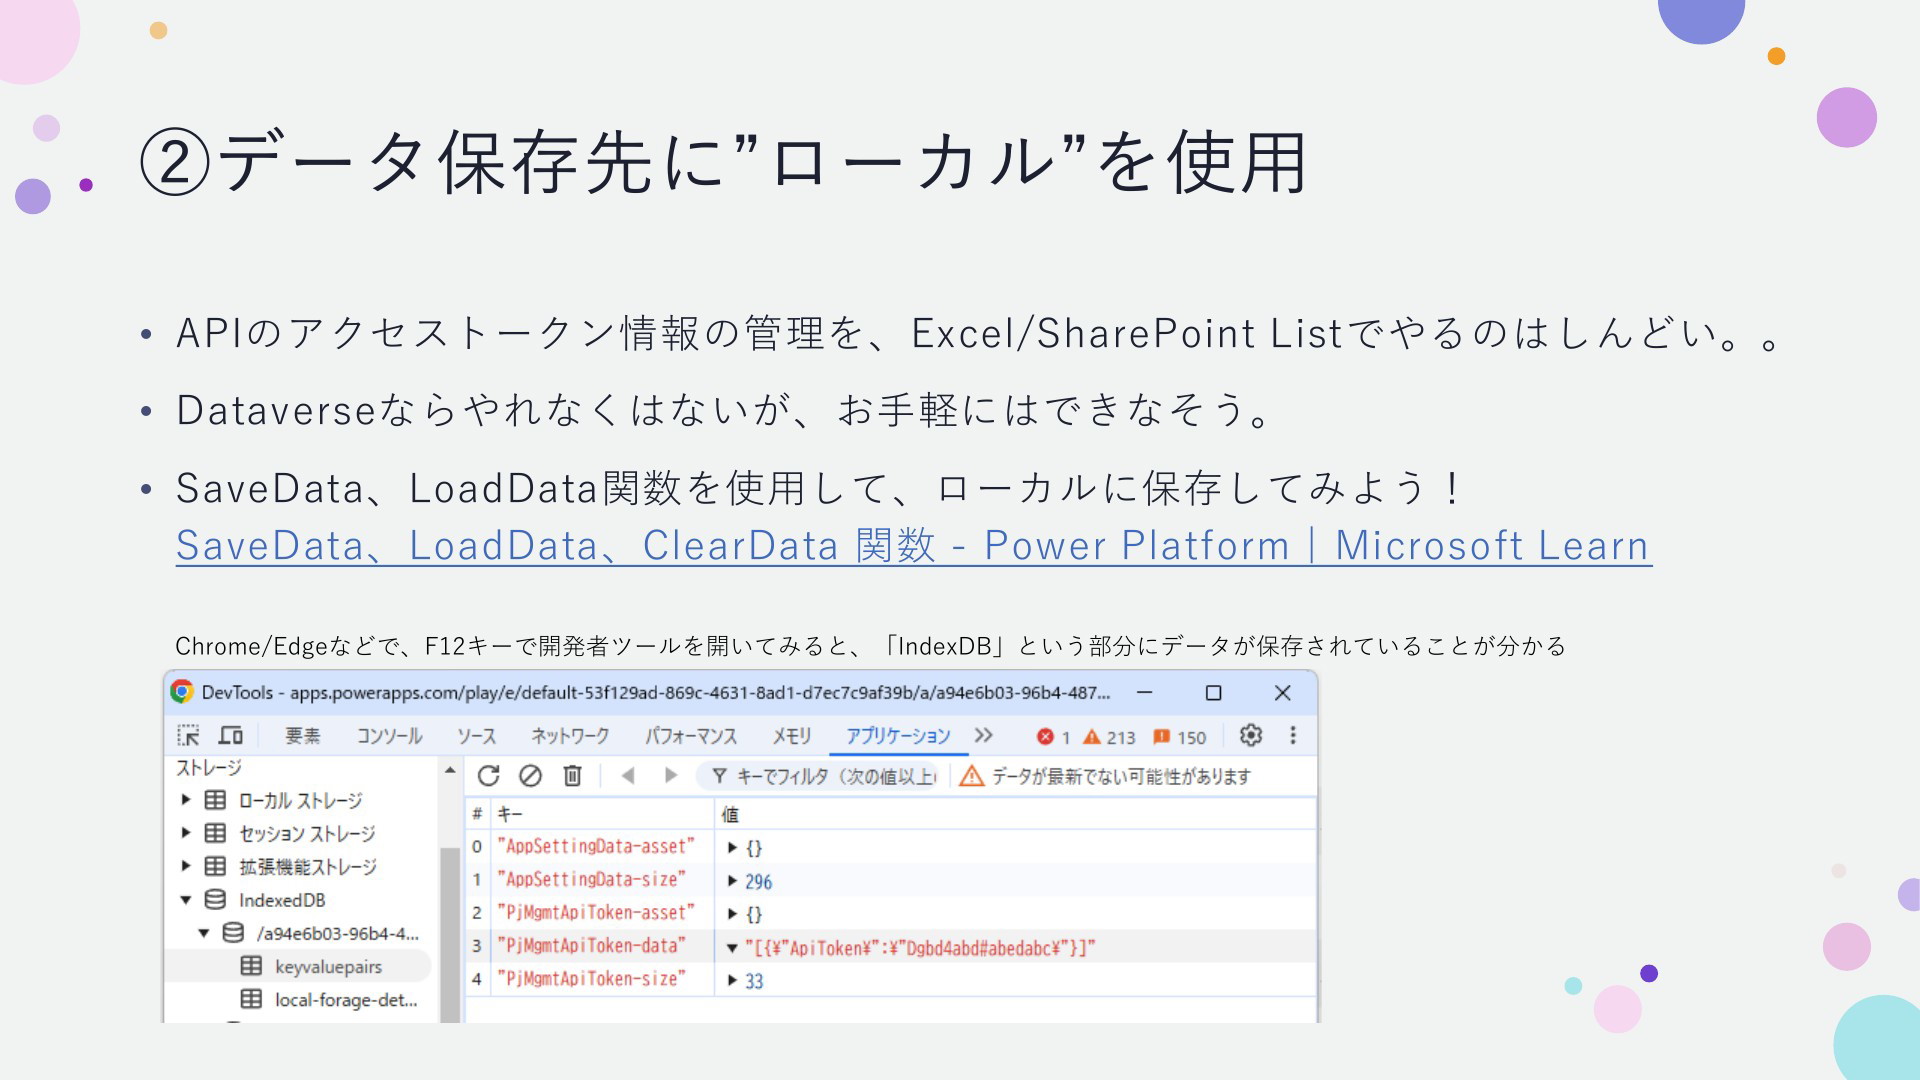Click the ApiToken JSON string value

click(x=920, y=948)
